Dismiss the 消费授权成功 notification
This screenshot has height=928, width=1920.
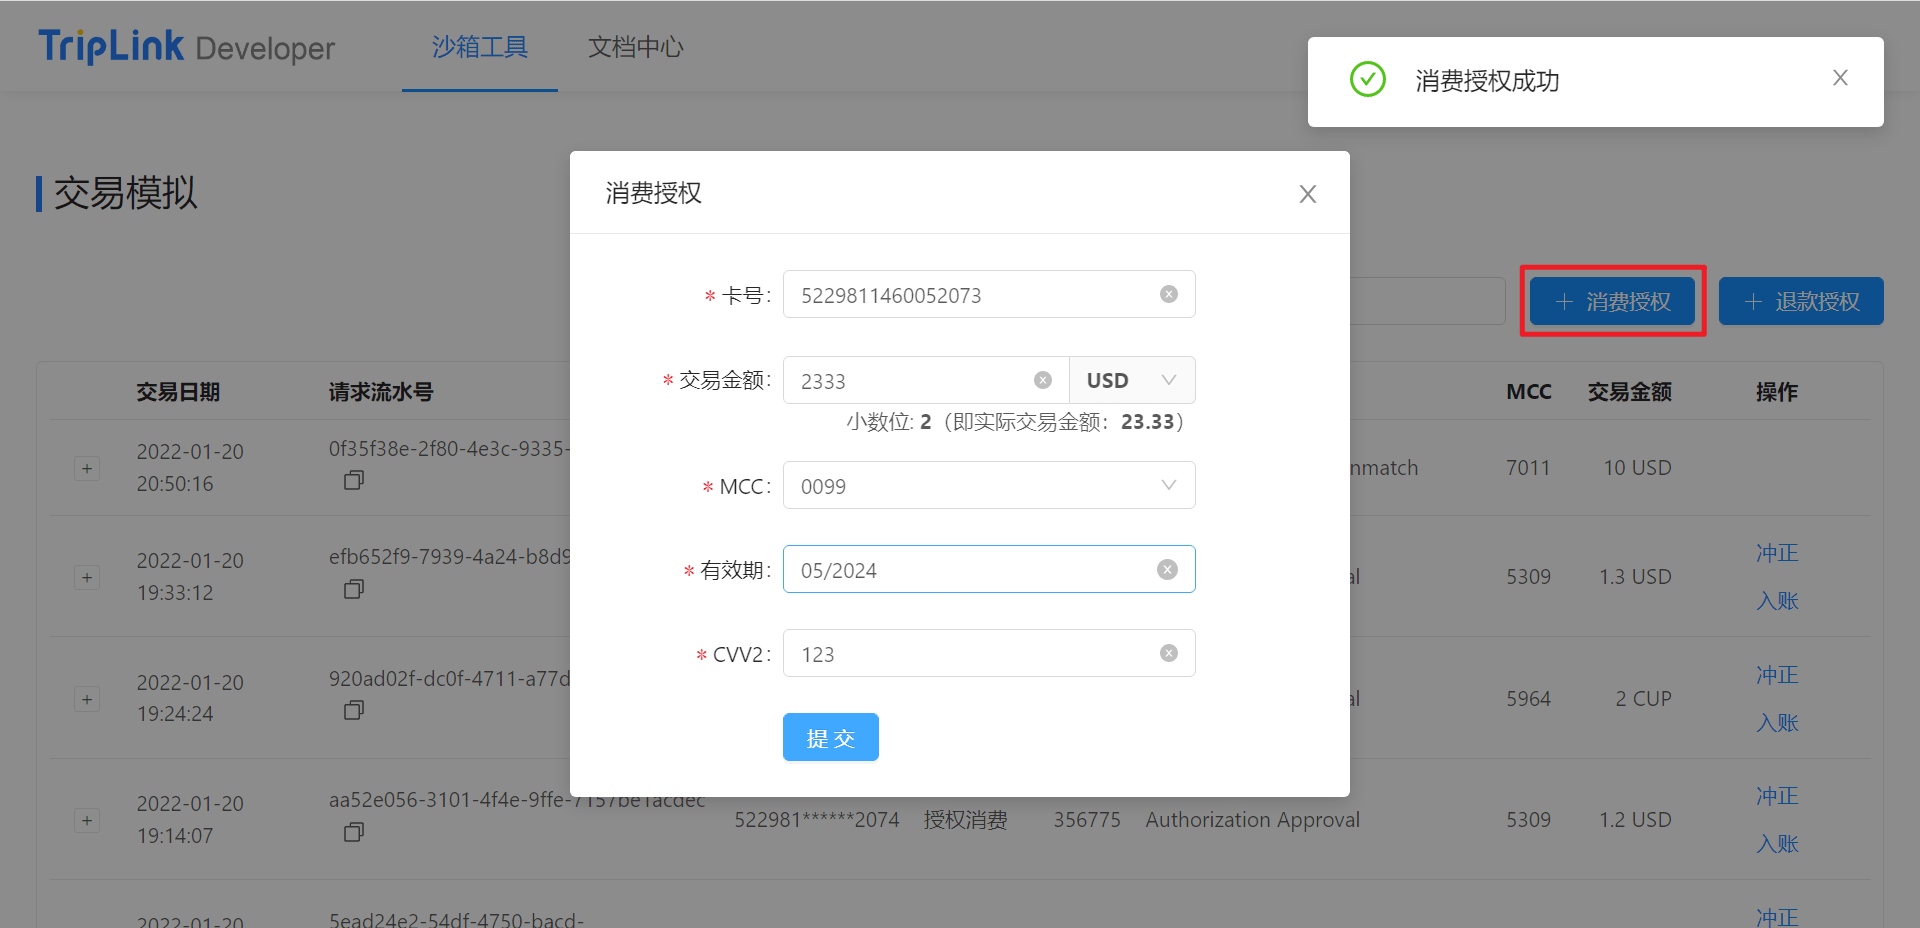[x=1839, y=78]
